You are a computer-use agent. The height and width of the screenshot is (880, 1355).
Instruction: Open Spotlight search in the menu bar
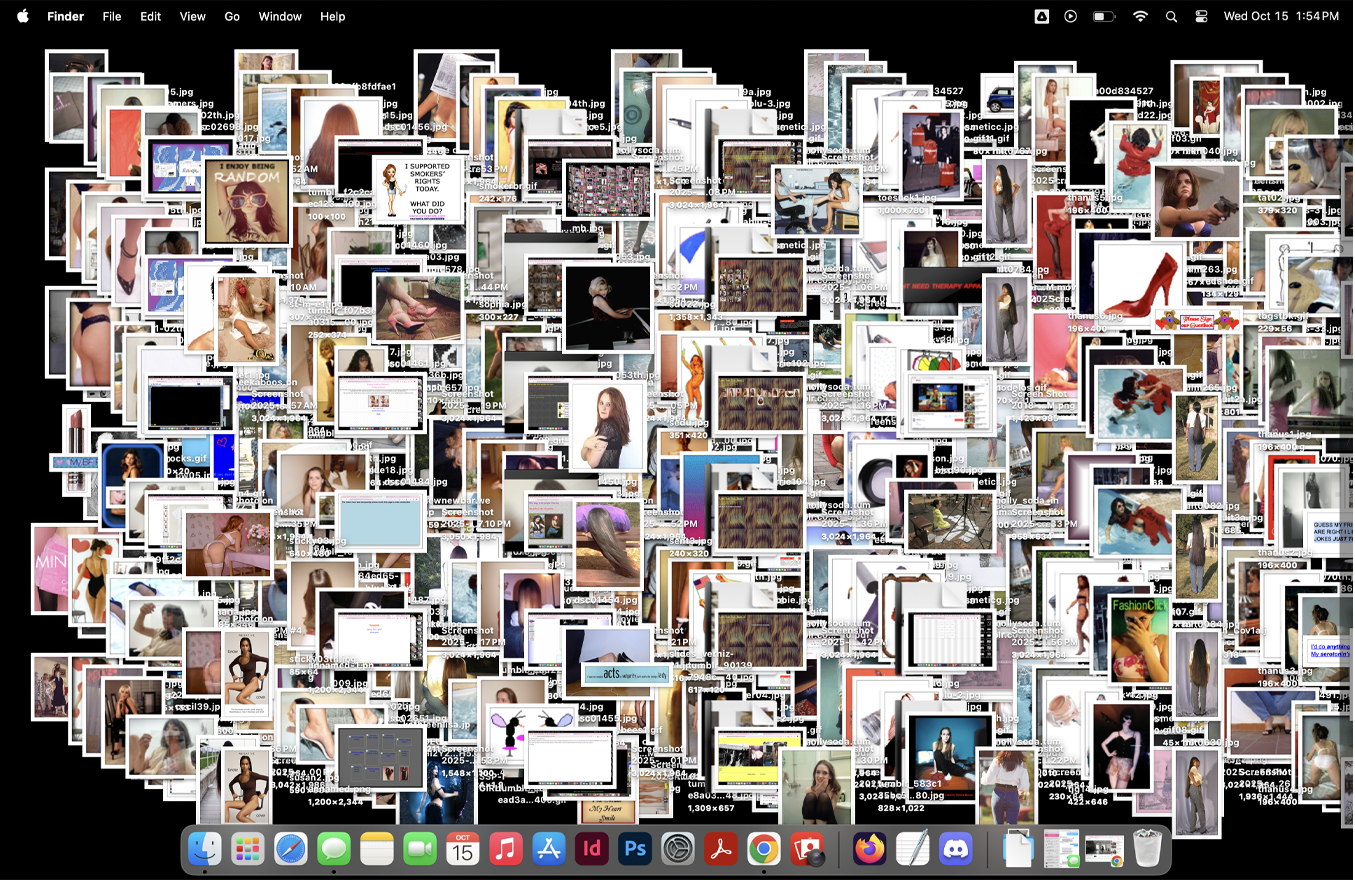click(x=1171, y=16)
